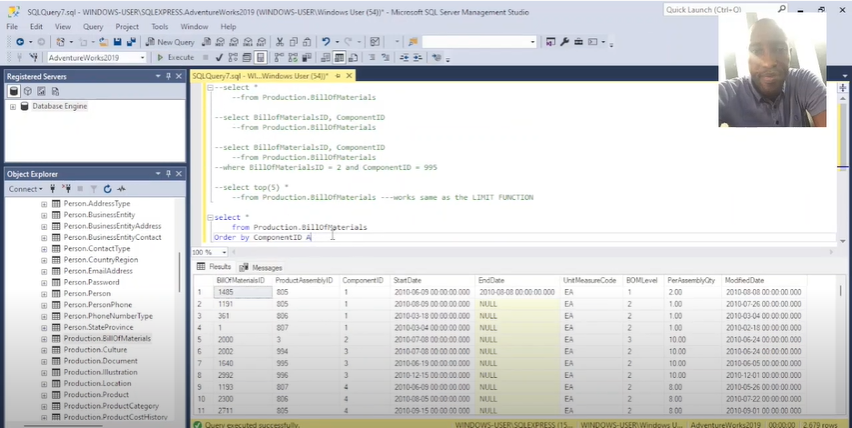The image size is (852, 428).
Task: Click the New Query toolbar button
Action: click(169, 42)
